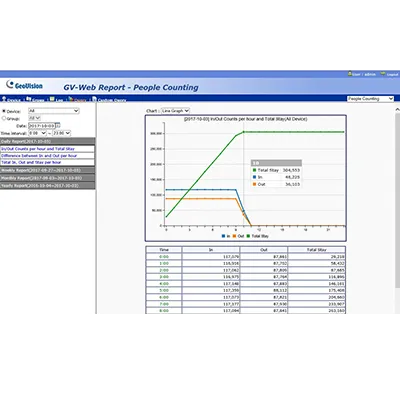
Task: Expand the Yearly Report section header
Action: pyautogui.click(x=47, y=186)
